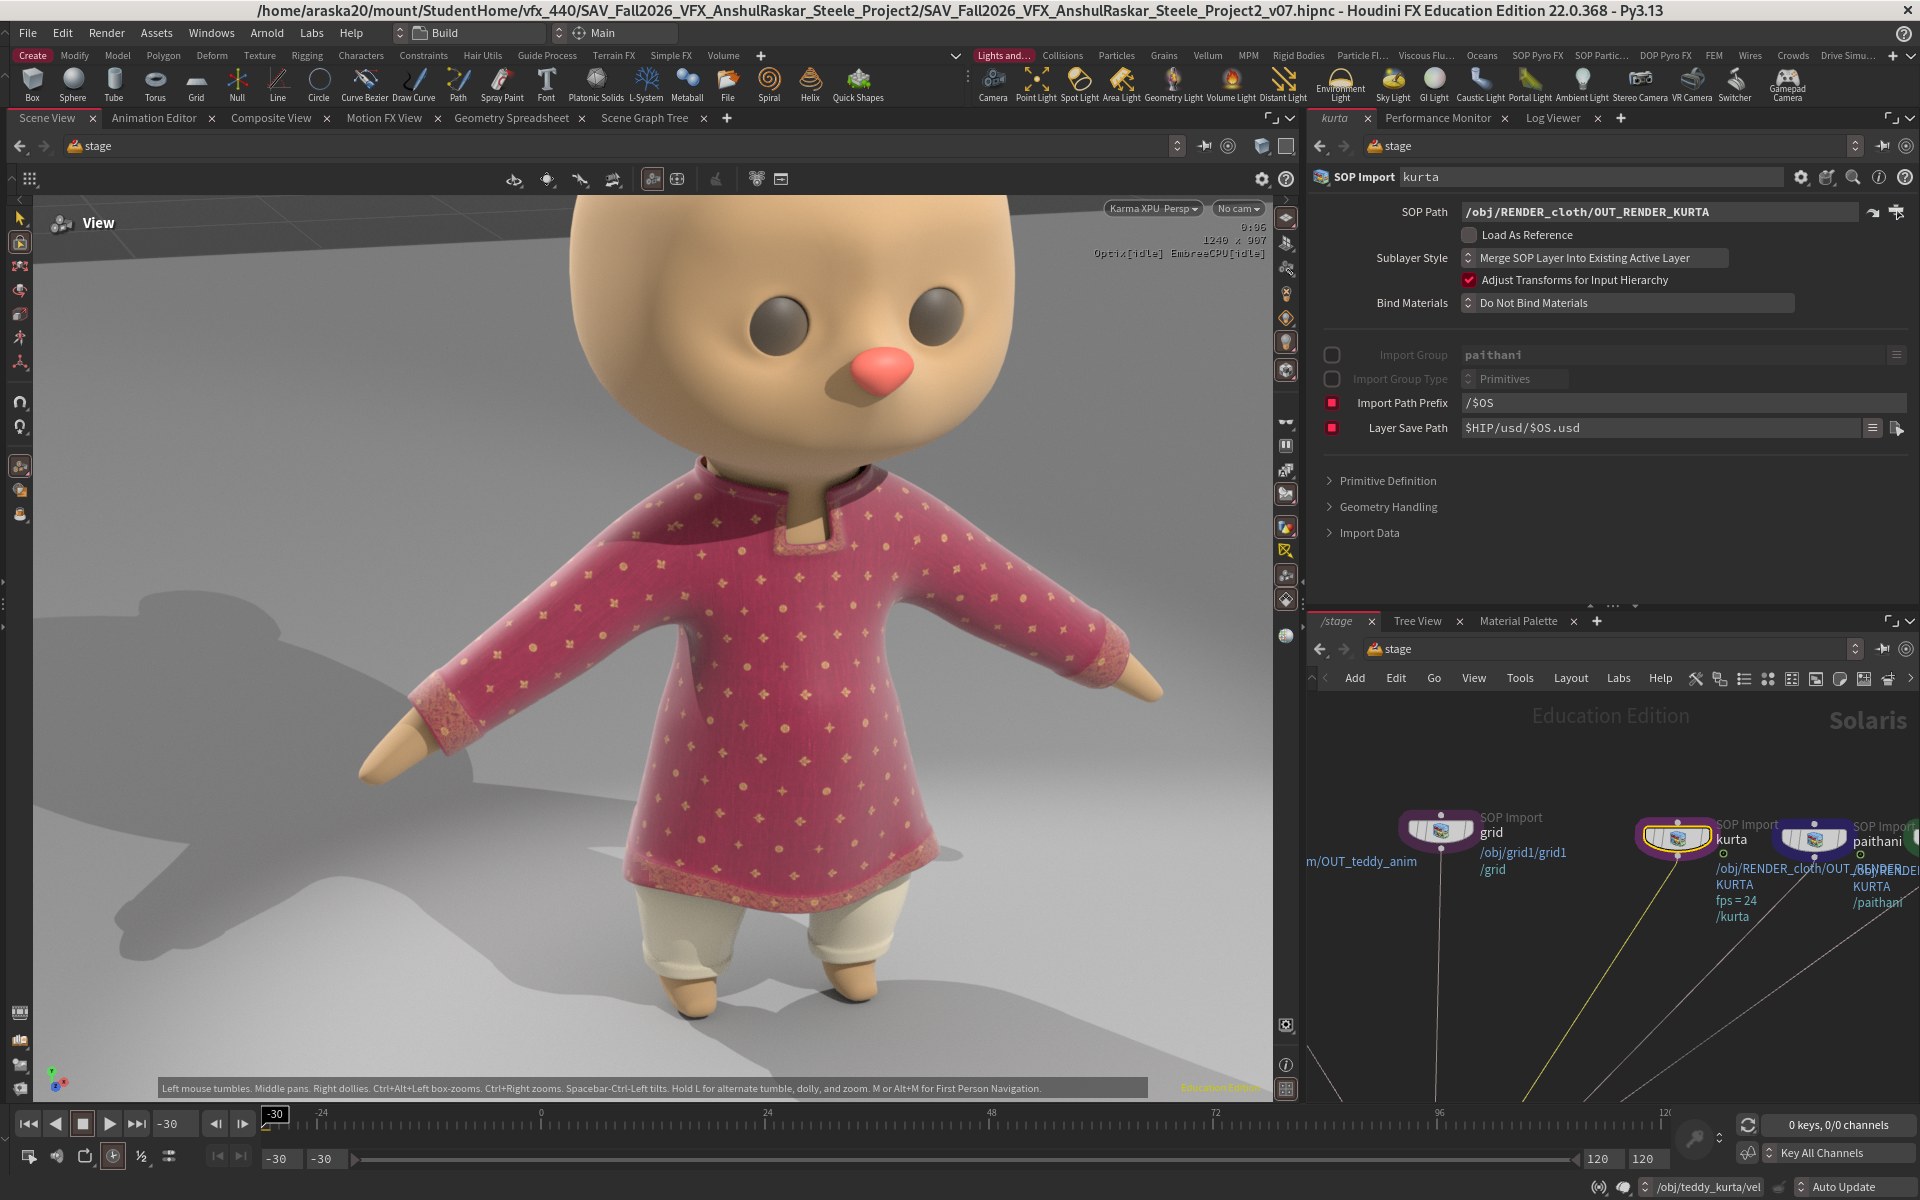Viewport: 1920px width, 1200px height.
Task: Switch to the Material Palette tab
Action: 1518,621
